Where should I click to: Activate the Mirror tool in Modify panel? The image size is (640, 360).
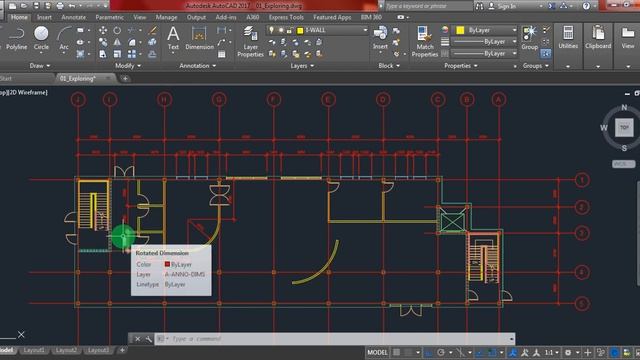click(117, 42)
